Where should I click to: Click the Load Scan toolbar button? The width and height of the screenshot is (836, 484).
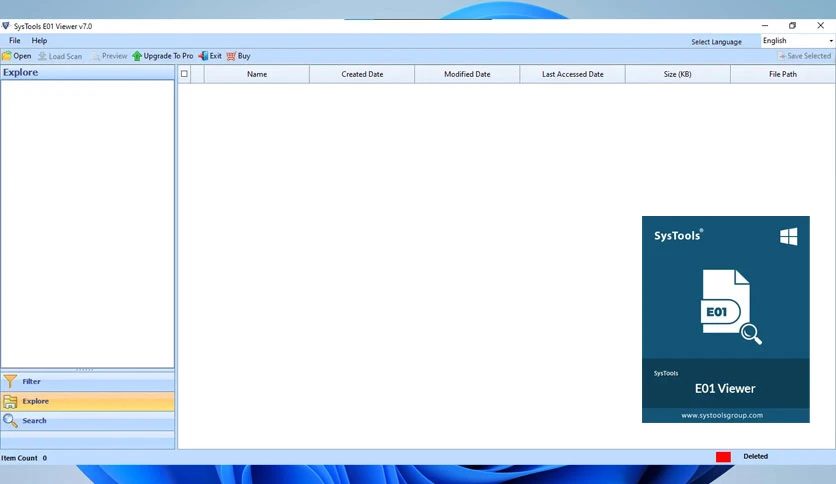click(x=60, y=56)
